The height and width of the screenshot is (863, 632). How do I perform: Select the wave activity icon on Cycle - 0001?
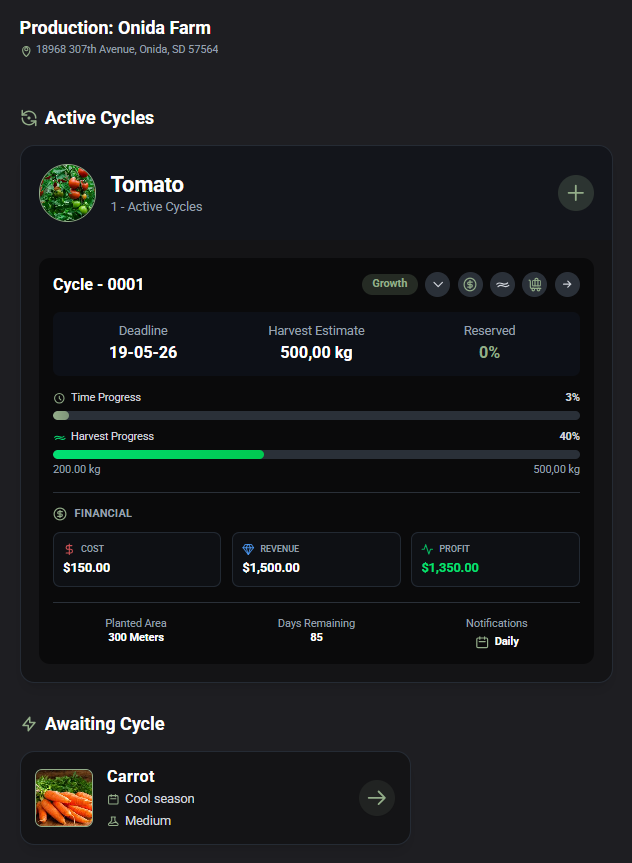coord(502,284)
